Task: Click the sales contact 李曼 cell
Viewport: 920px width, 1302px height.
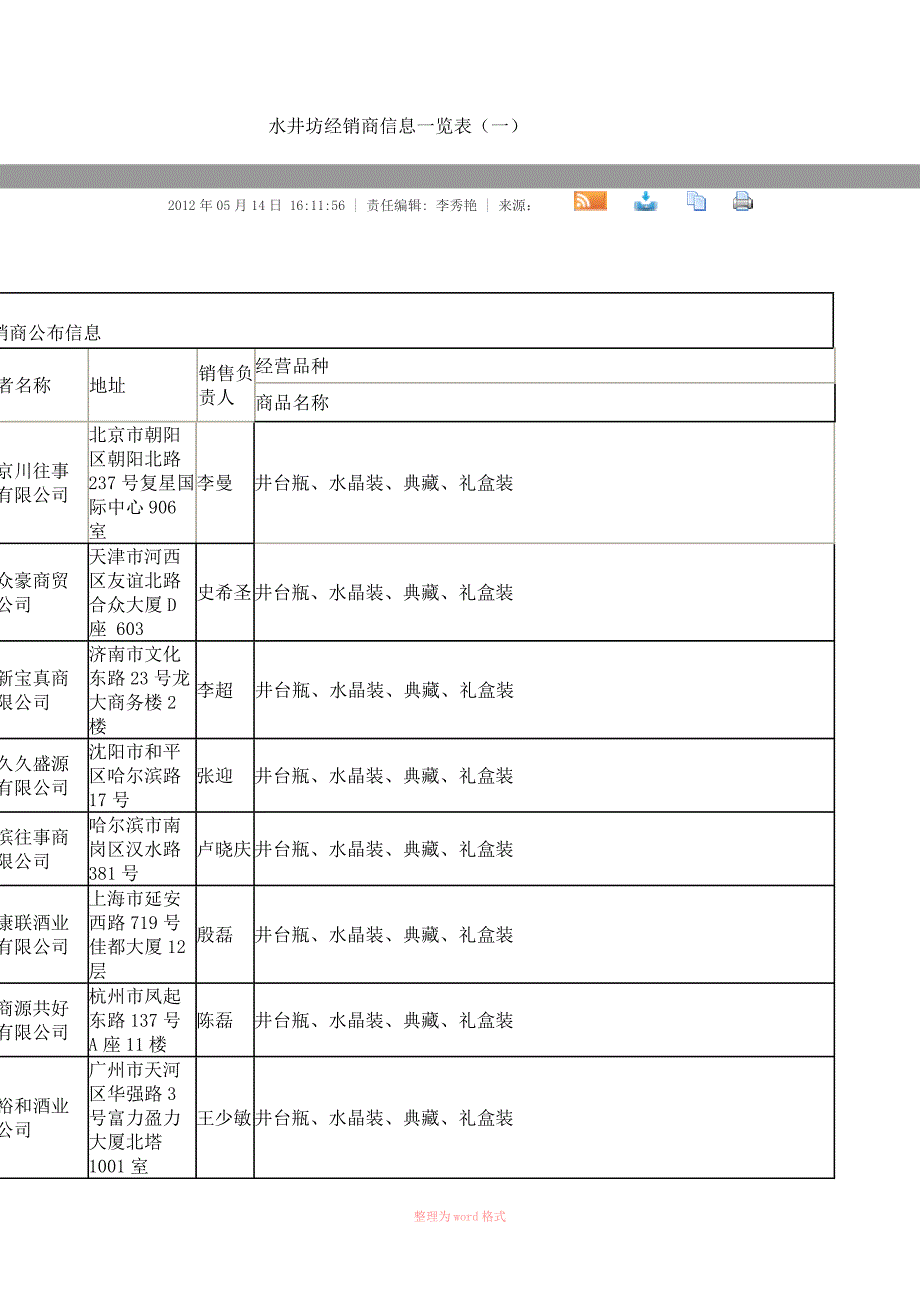Action: pos(215,483)
